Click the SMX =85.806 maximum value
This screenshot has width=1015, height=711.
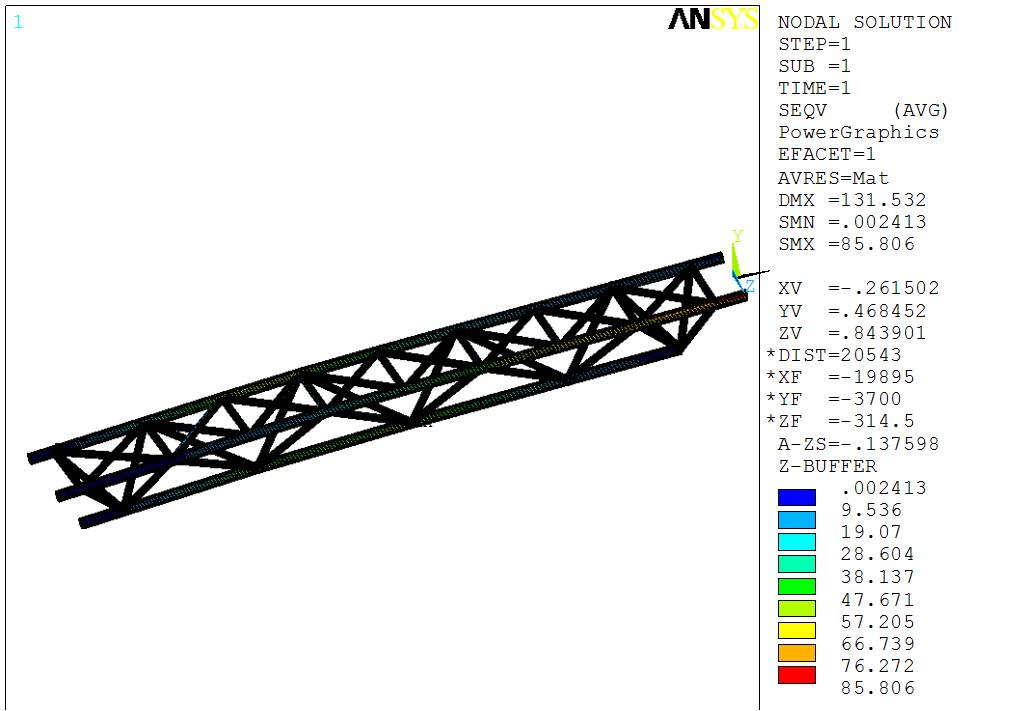[x=846, y=244]
